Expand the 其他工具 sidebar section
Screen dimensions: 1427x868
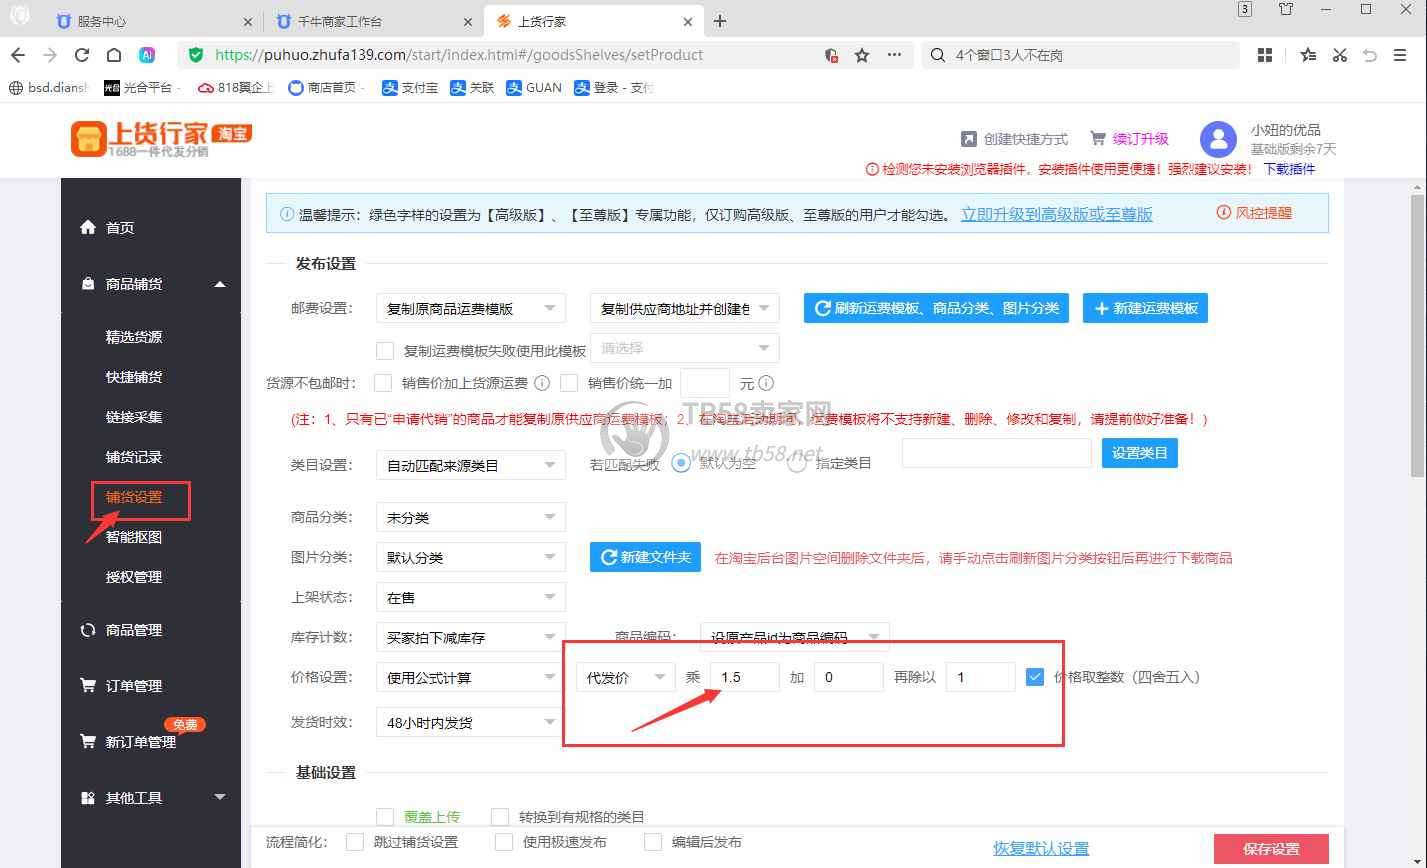tap(220, 797)
